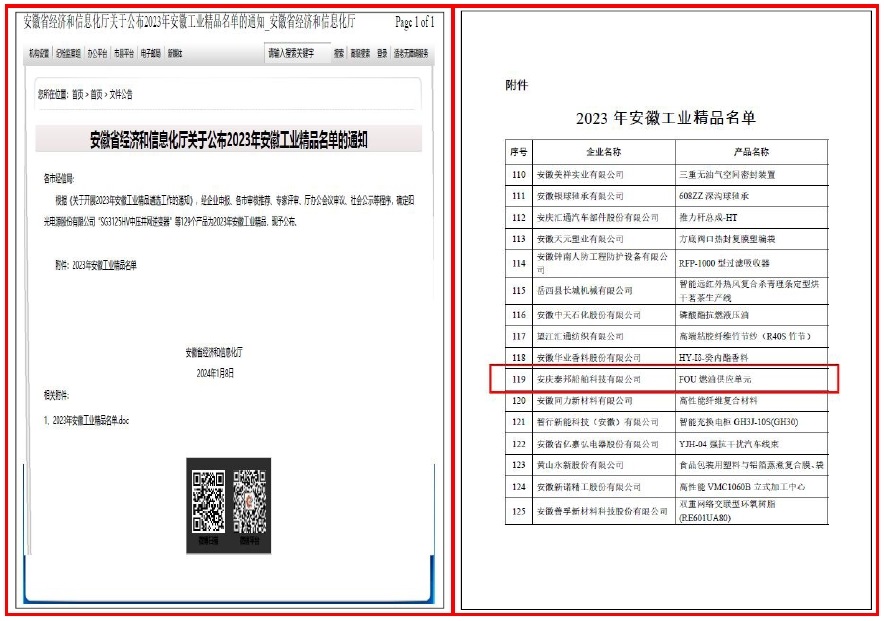Click the 'YJH-04 强抗干扰汽车线束' cell
The height and width of the screenshot is (621, 884).
click(x=752, y=444)
